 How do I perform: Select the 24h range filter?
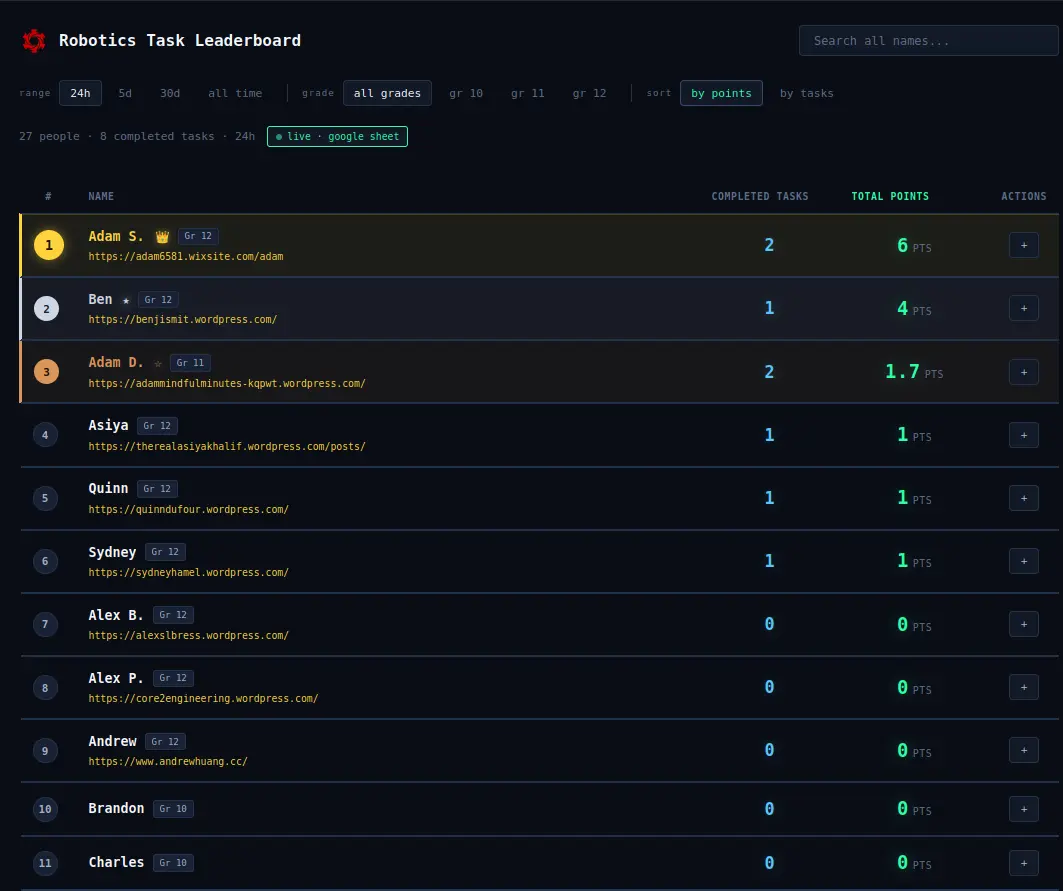coord(80,93)
